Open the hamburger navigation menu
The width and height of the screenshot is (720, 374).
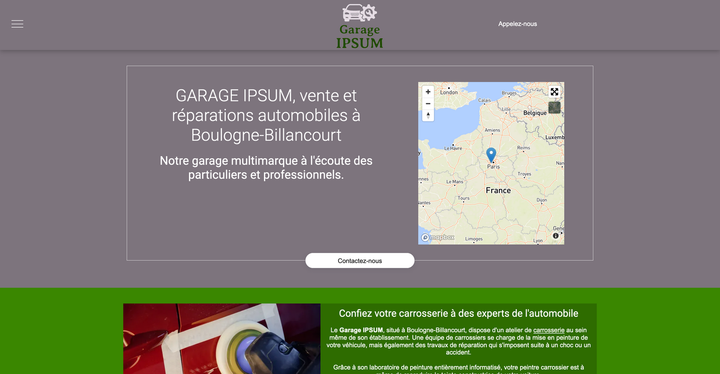point(17,24)
